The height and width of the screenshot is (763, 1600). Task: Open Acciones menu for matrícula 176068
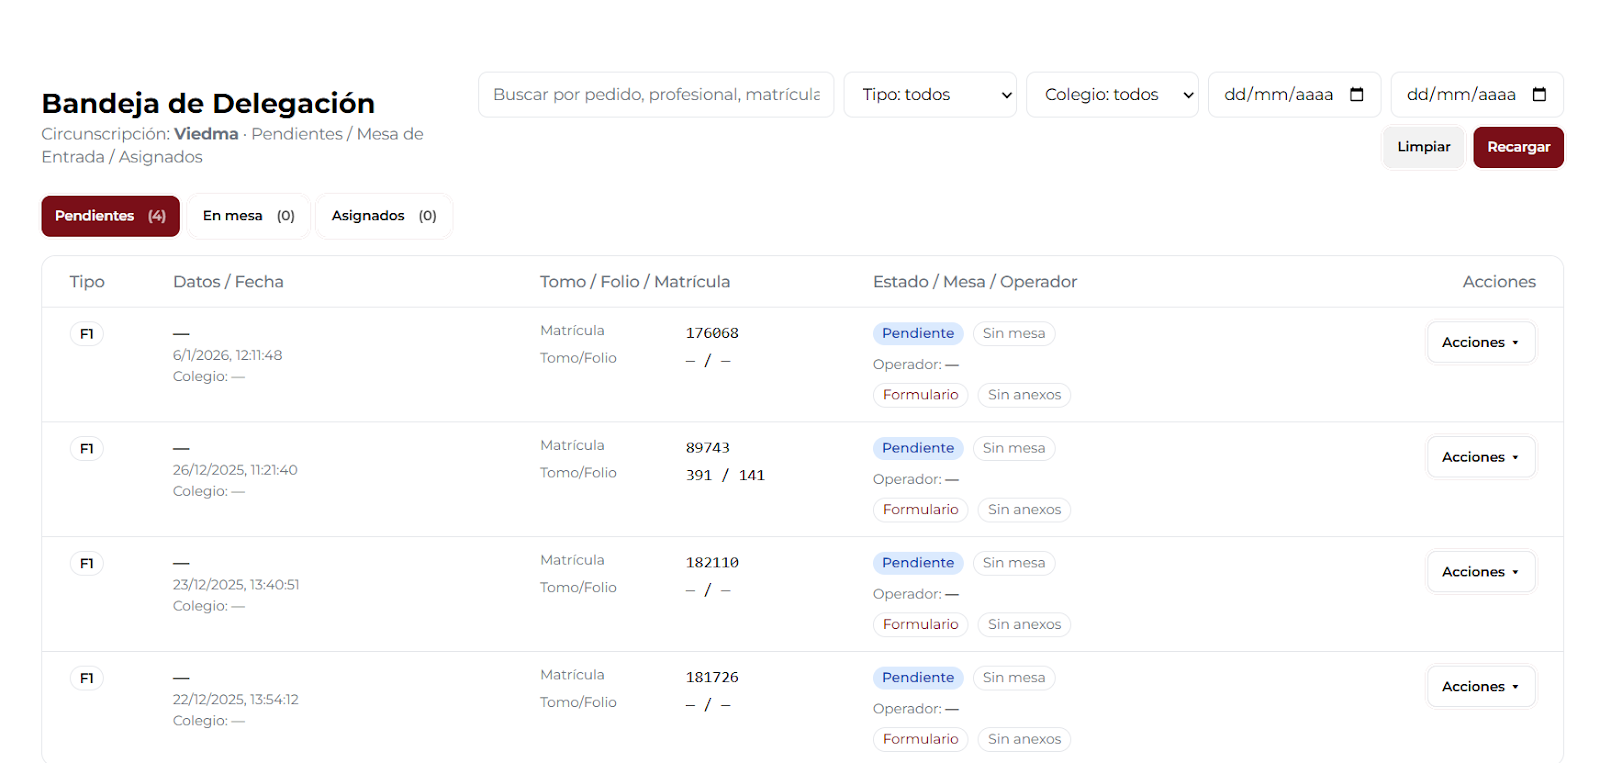pos(1480,342)
